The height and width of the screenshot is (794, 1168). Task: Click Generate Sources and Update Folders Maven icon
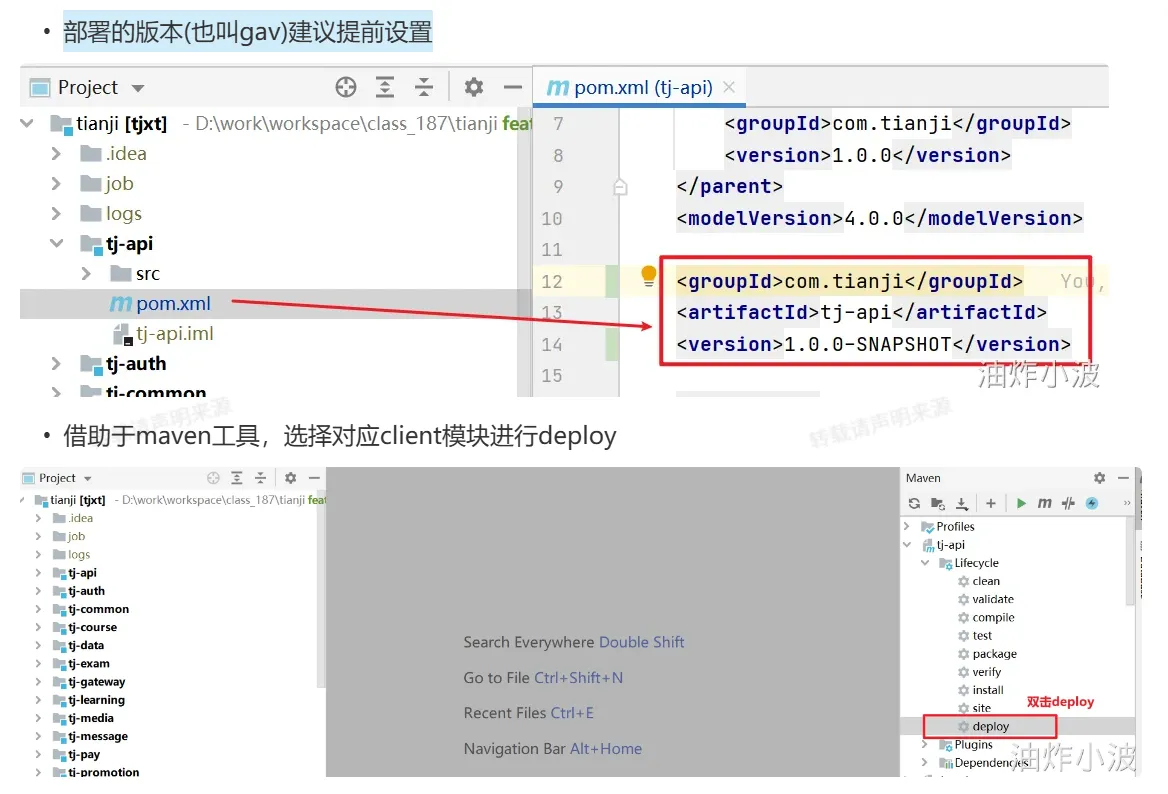coord(938,504)
